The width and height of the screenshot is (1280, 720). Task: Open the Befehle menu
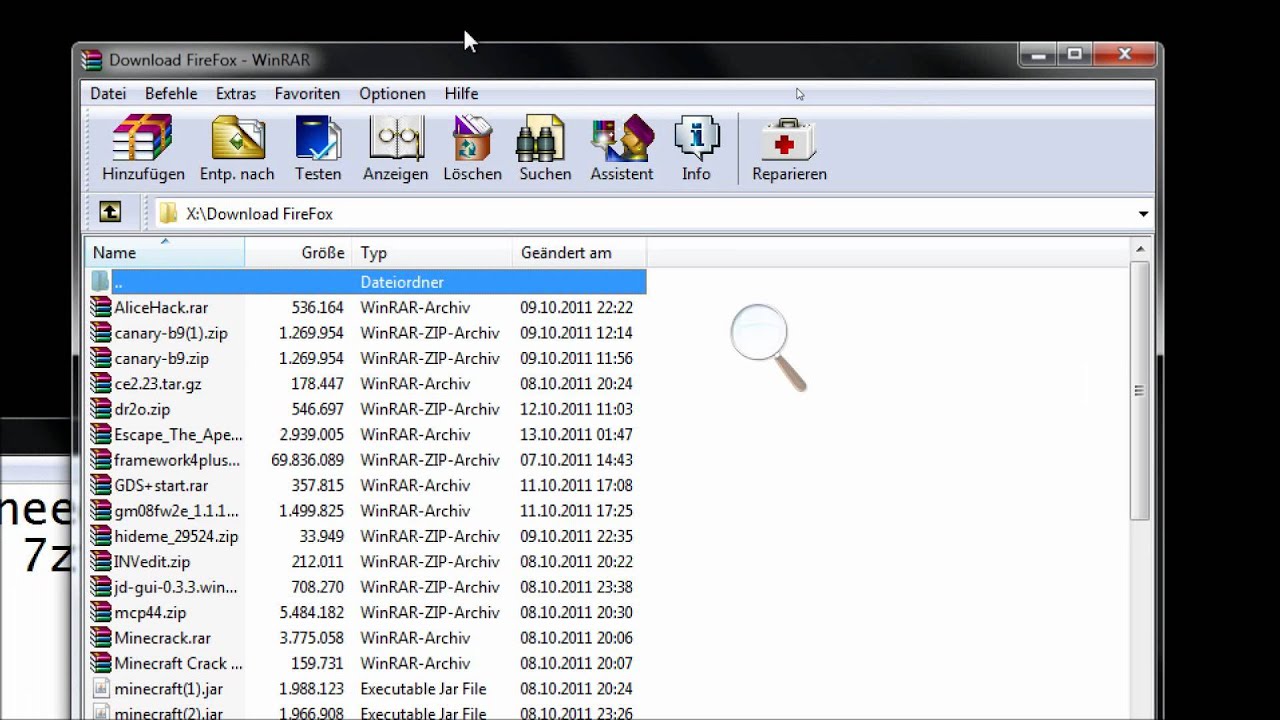click(171, 93)
